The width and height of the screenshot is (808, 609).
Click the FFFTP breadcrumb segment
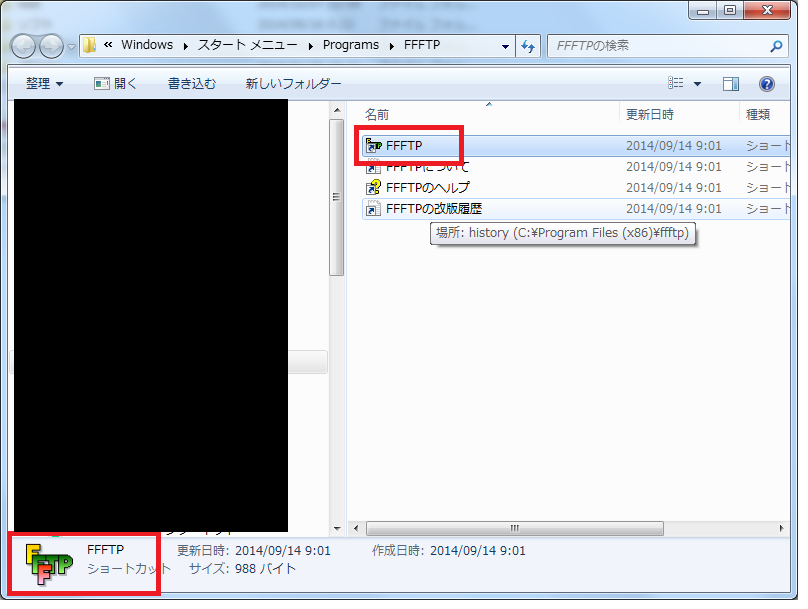click(422, 45)
